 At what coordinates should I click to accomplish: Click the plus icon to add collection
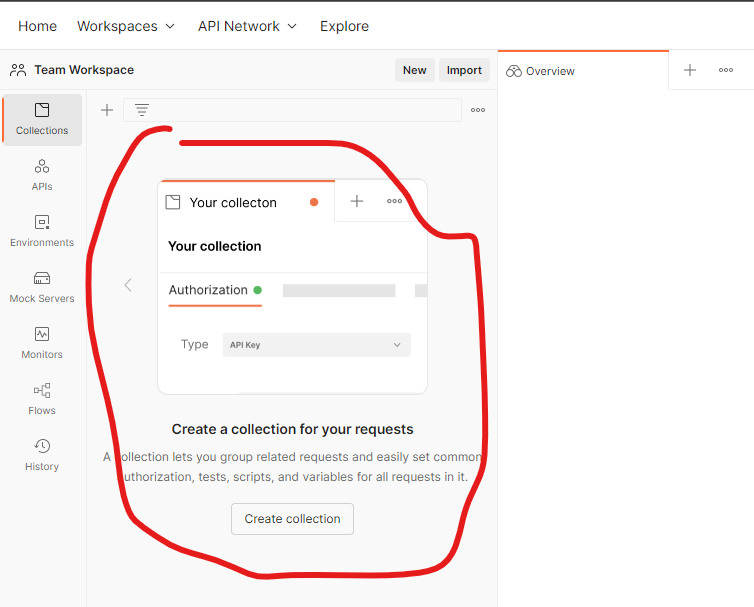107,110
